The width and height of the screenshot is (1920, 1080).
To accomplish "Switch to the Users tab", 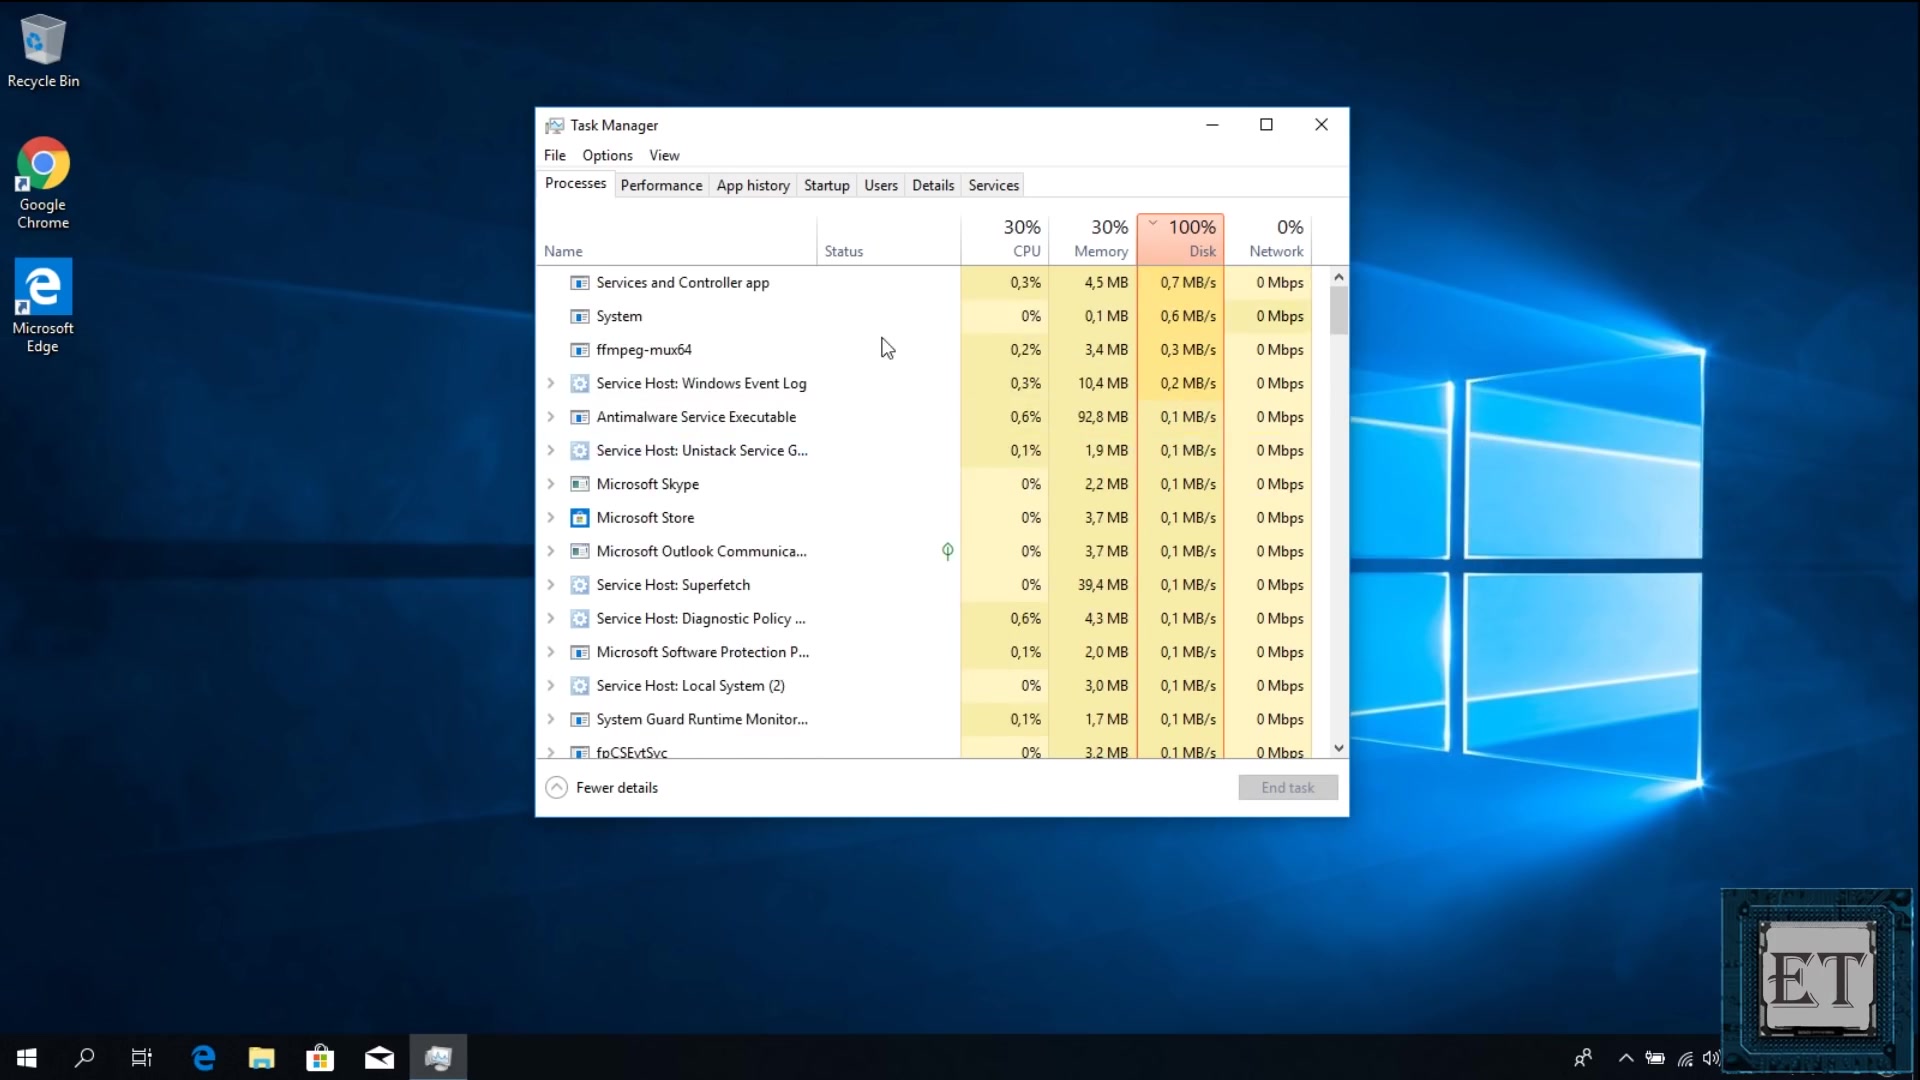I will click(881, 185).
